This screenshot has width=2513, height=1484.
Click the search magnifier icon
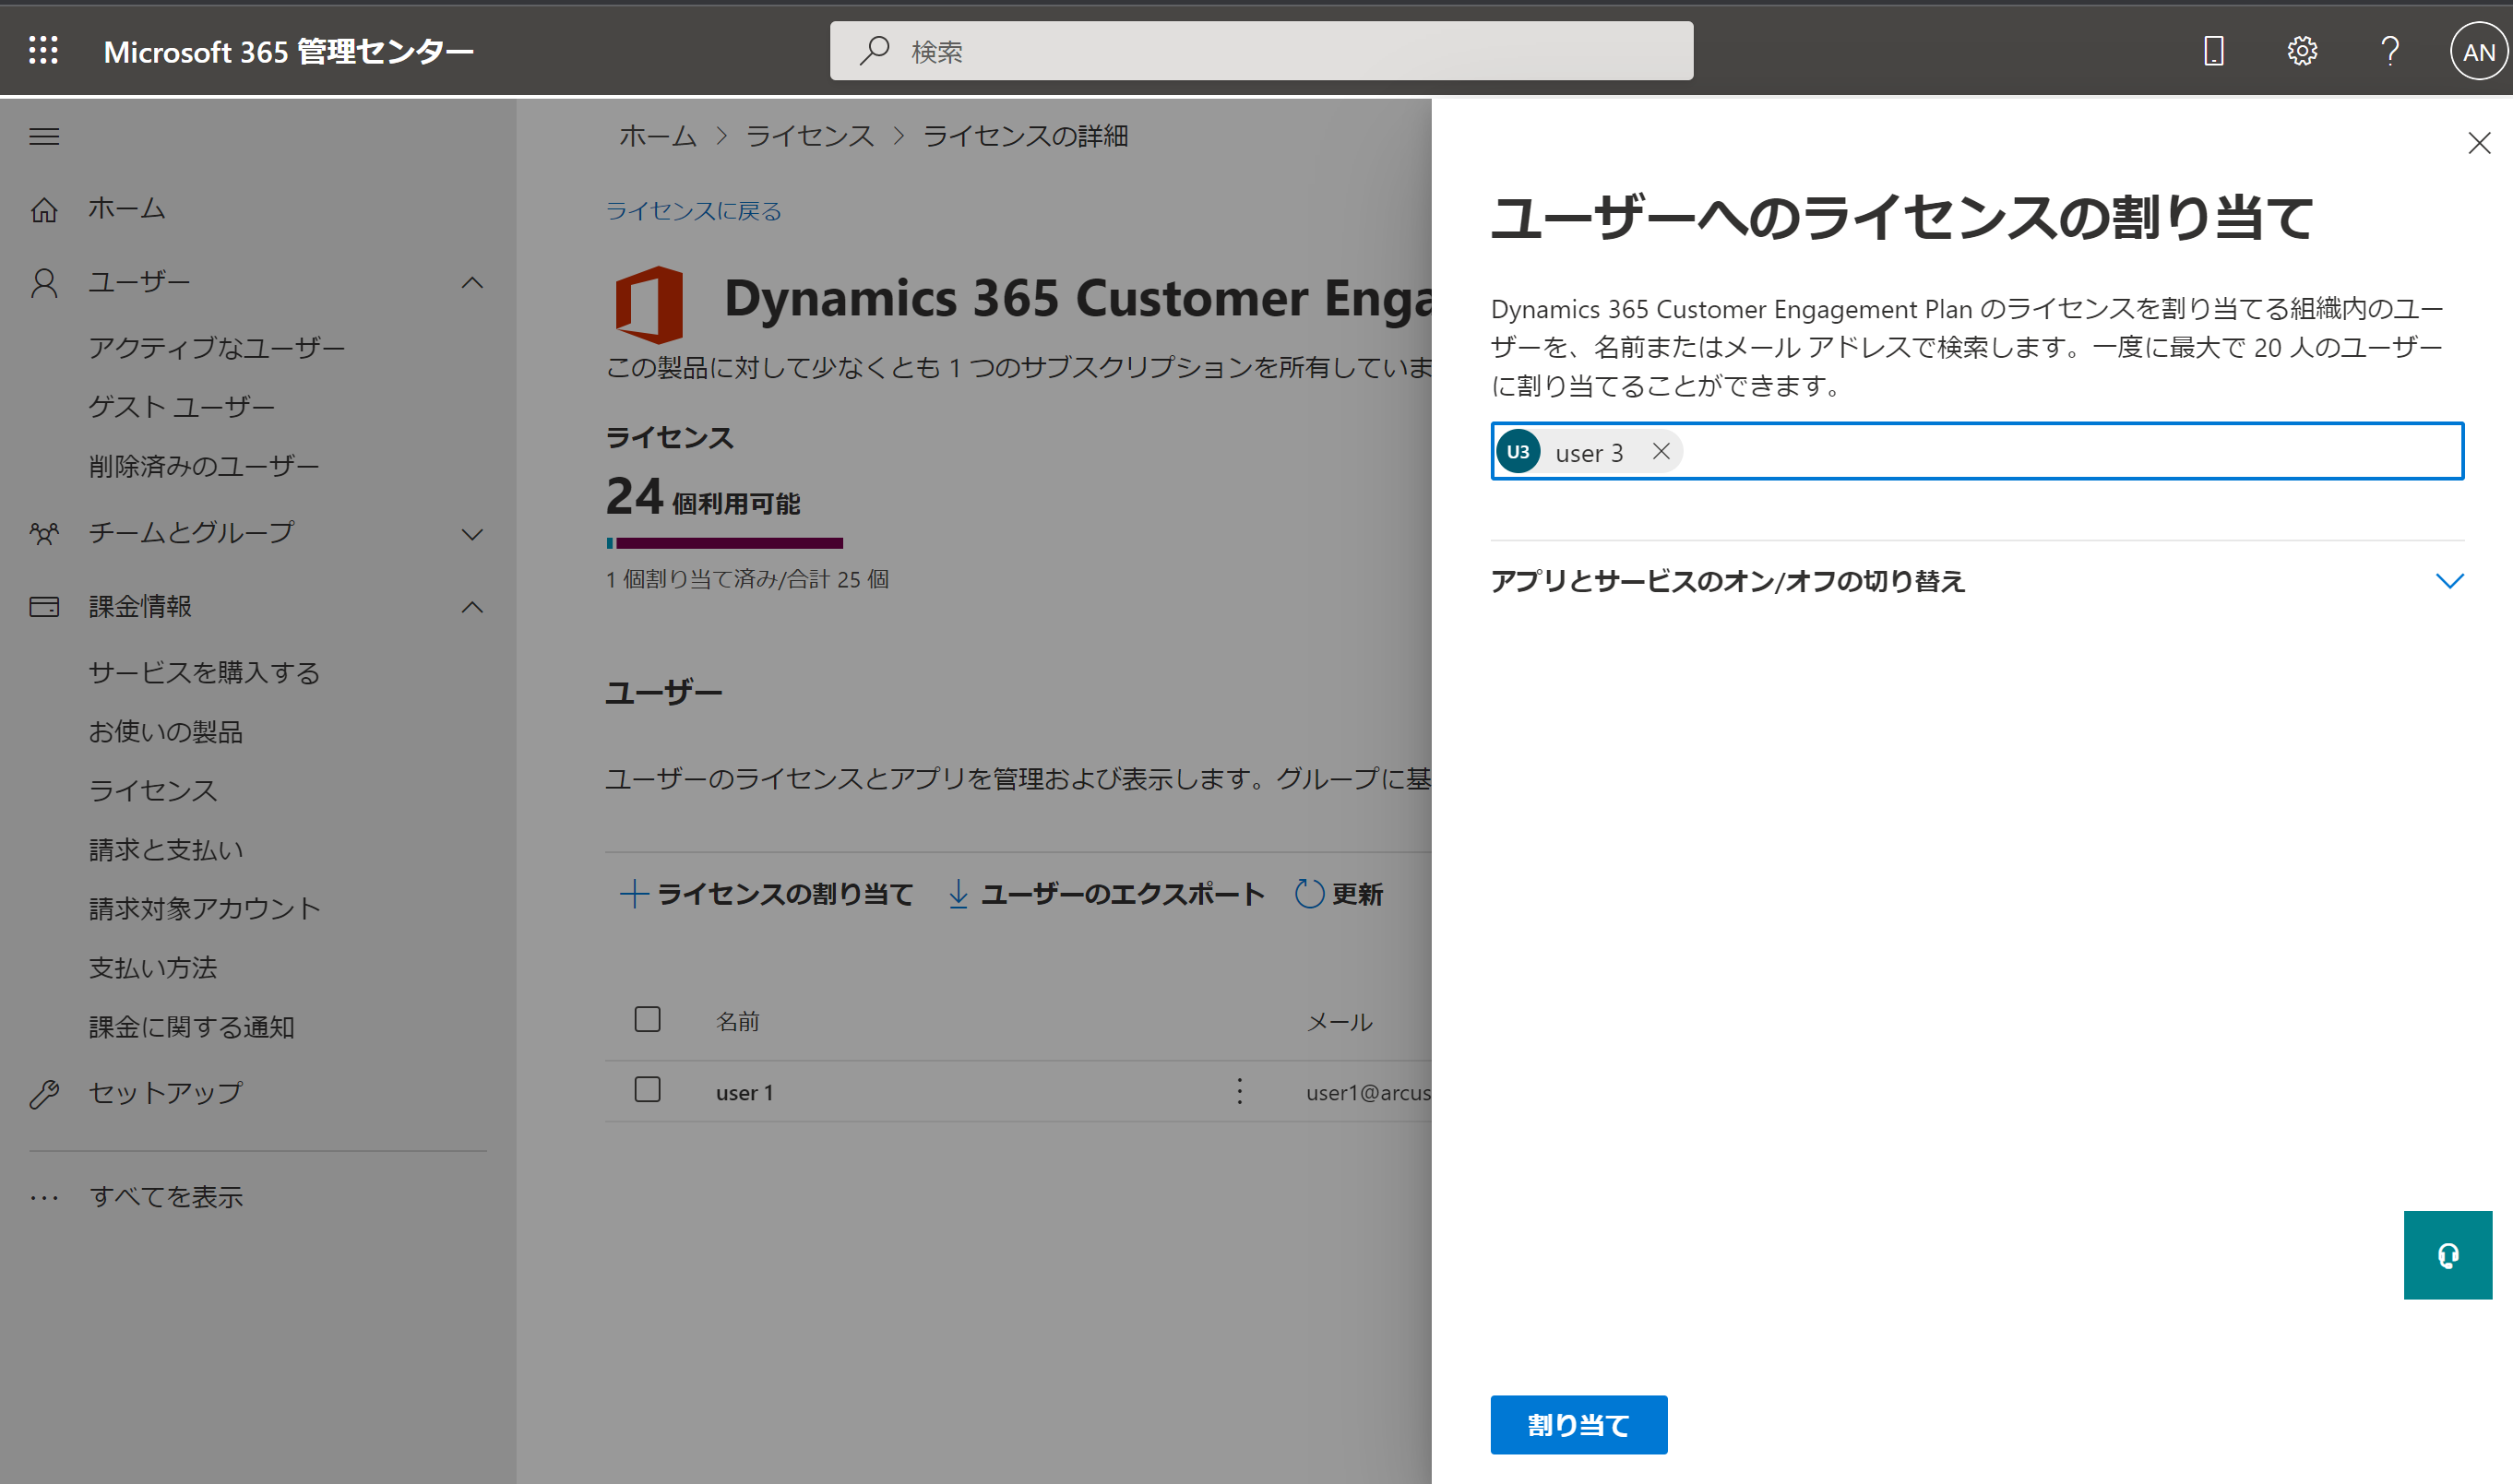pos(875,50)
